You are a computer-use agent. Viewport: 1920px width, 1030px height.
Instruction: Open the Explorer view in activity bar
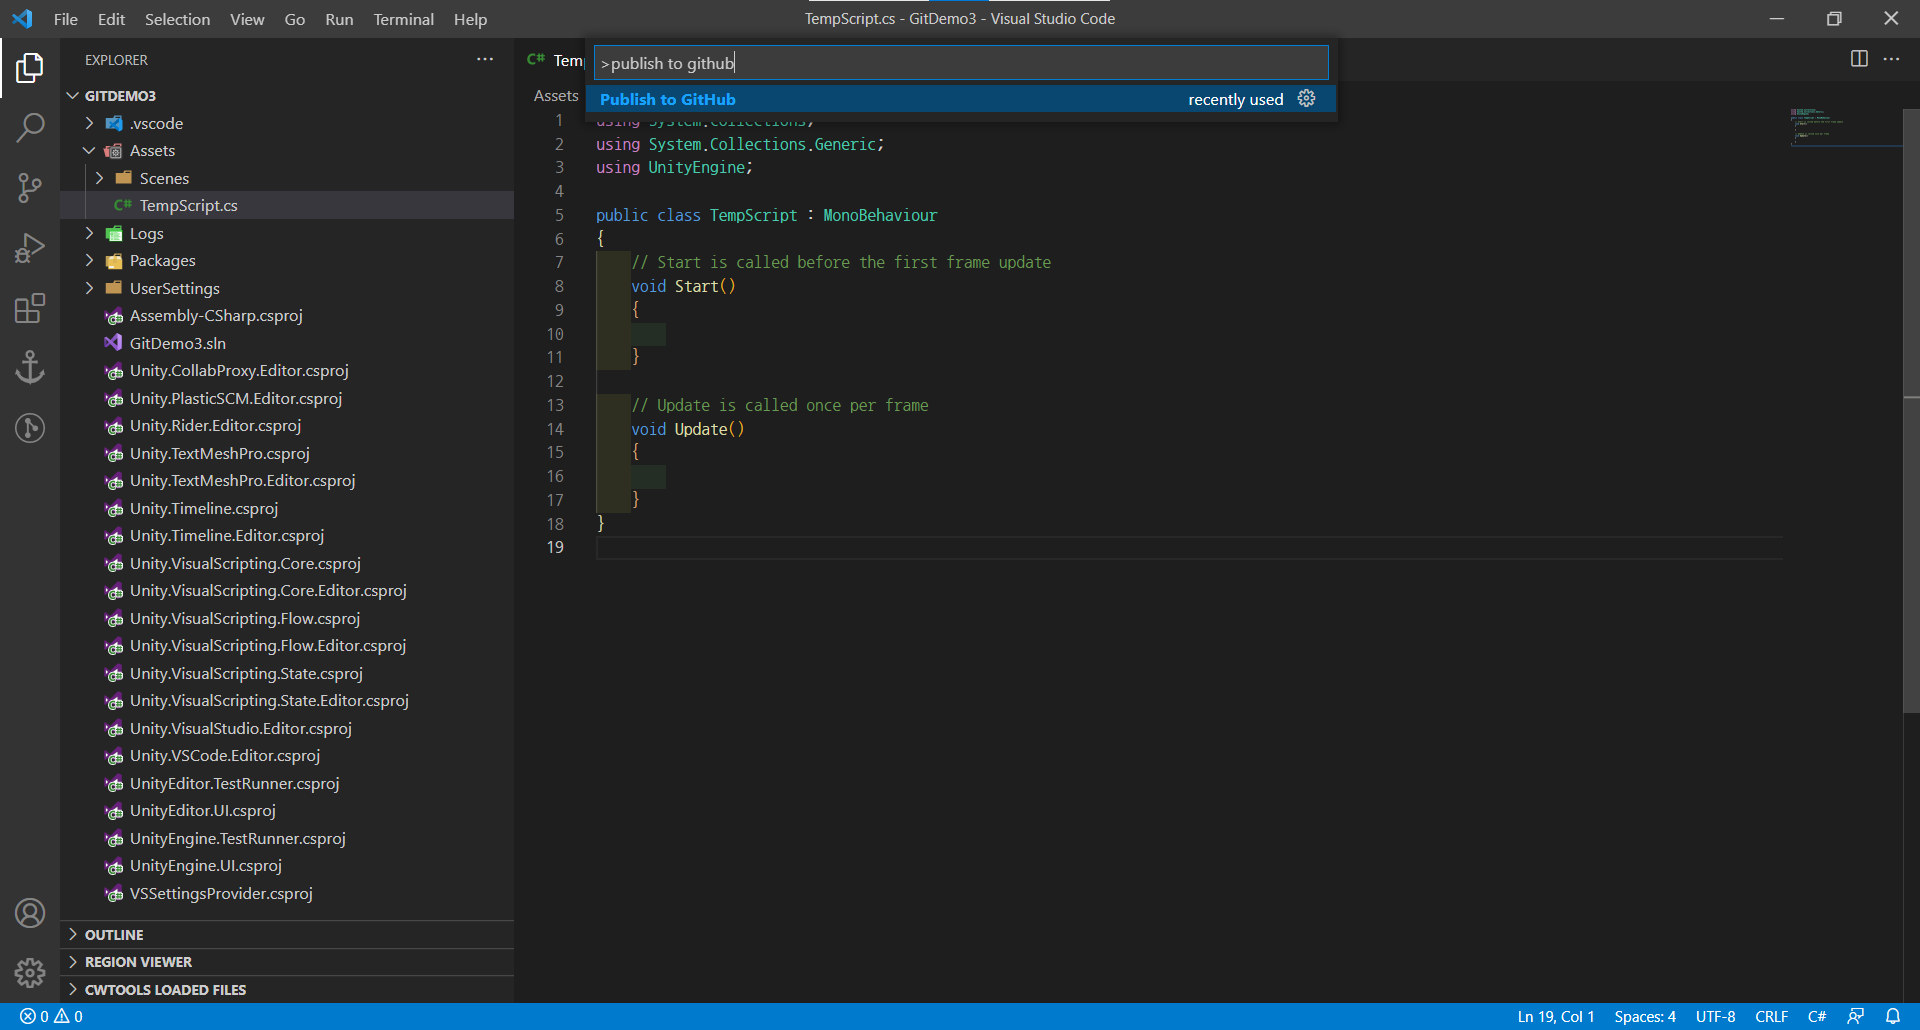[30, 68]
